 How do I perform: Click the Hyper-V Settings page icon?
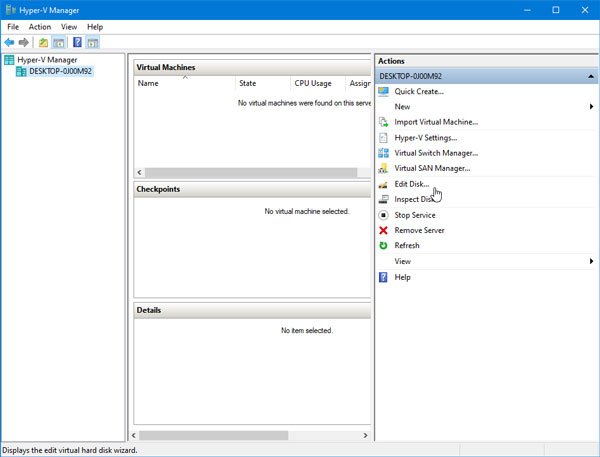[x=383, y=138]
